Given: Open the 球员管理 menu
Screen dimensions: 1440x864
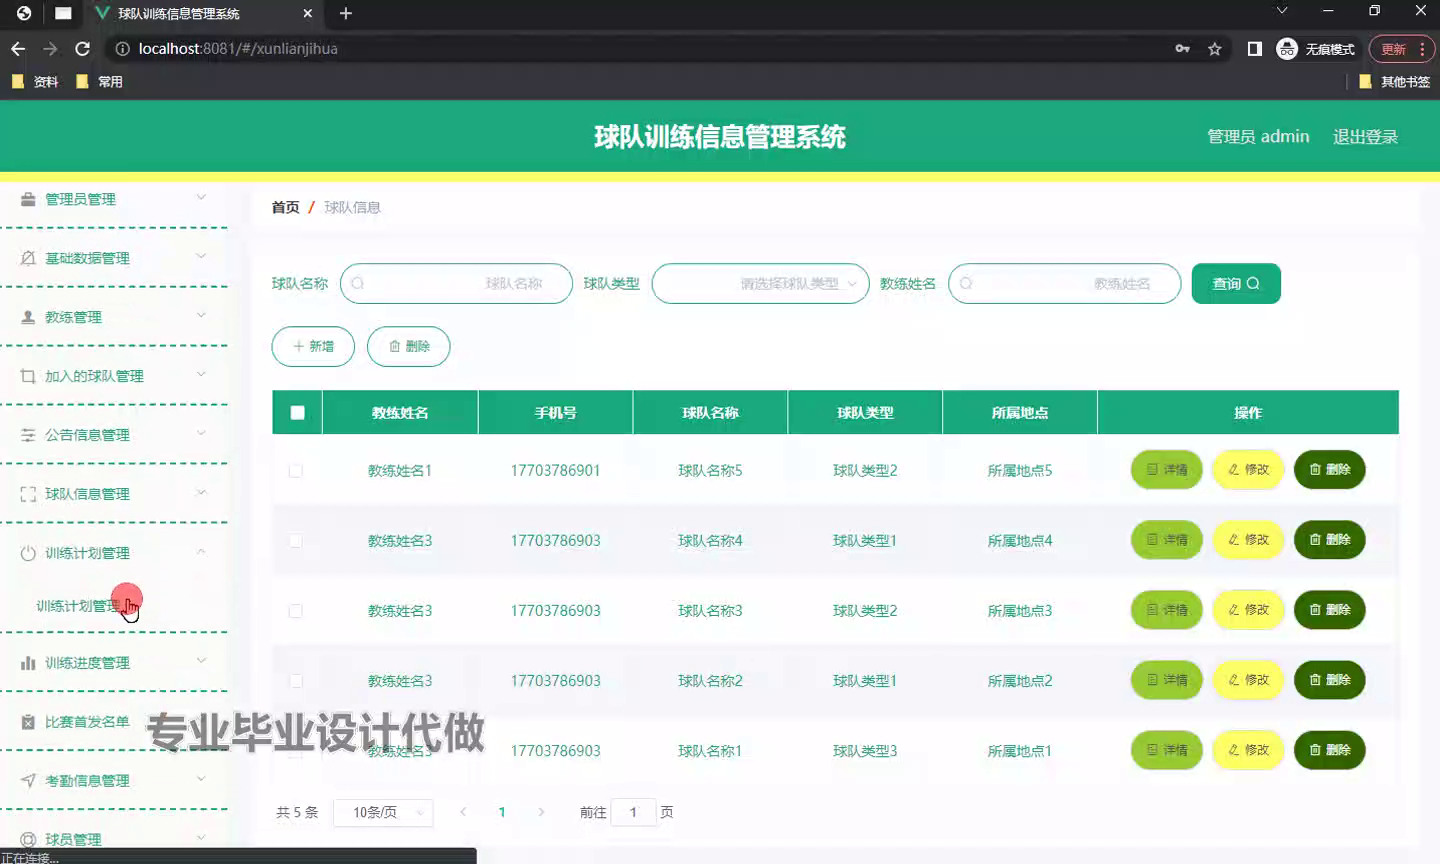Looking at the screenshot, I should pyautogui.click(x=114, y=840).
